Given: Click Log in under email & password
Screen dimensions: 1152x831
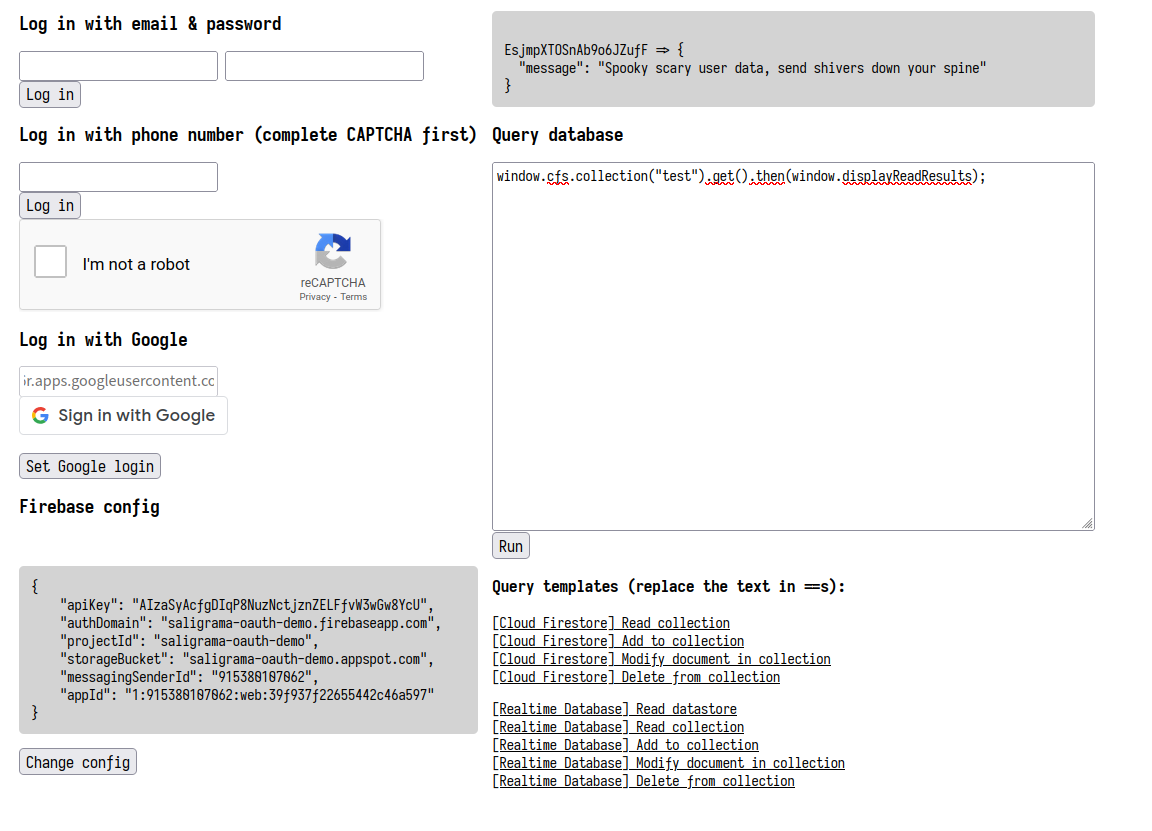Looking at the screenshot, I should 50,95.
